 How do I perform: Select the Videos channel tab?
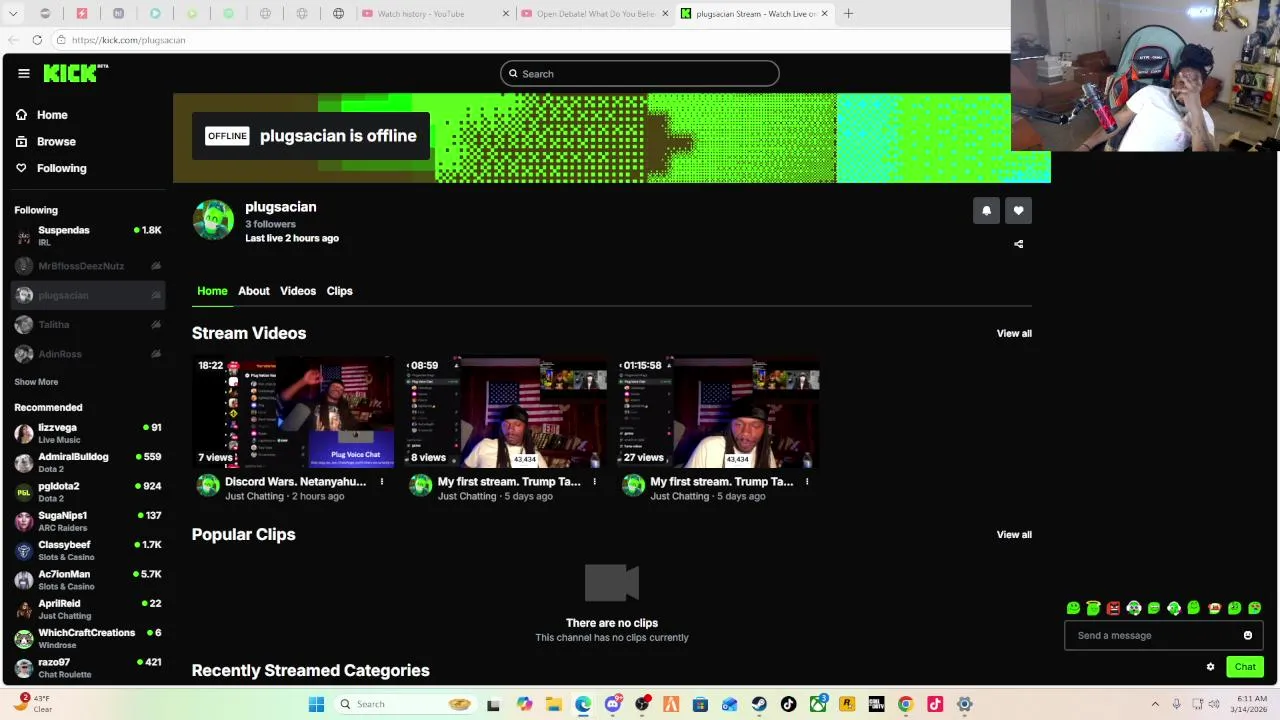pyautogui.click(x=298, y=291)
